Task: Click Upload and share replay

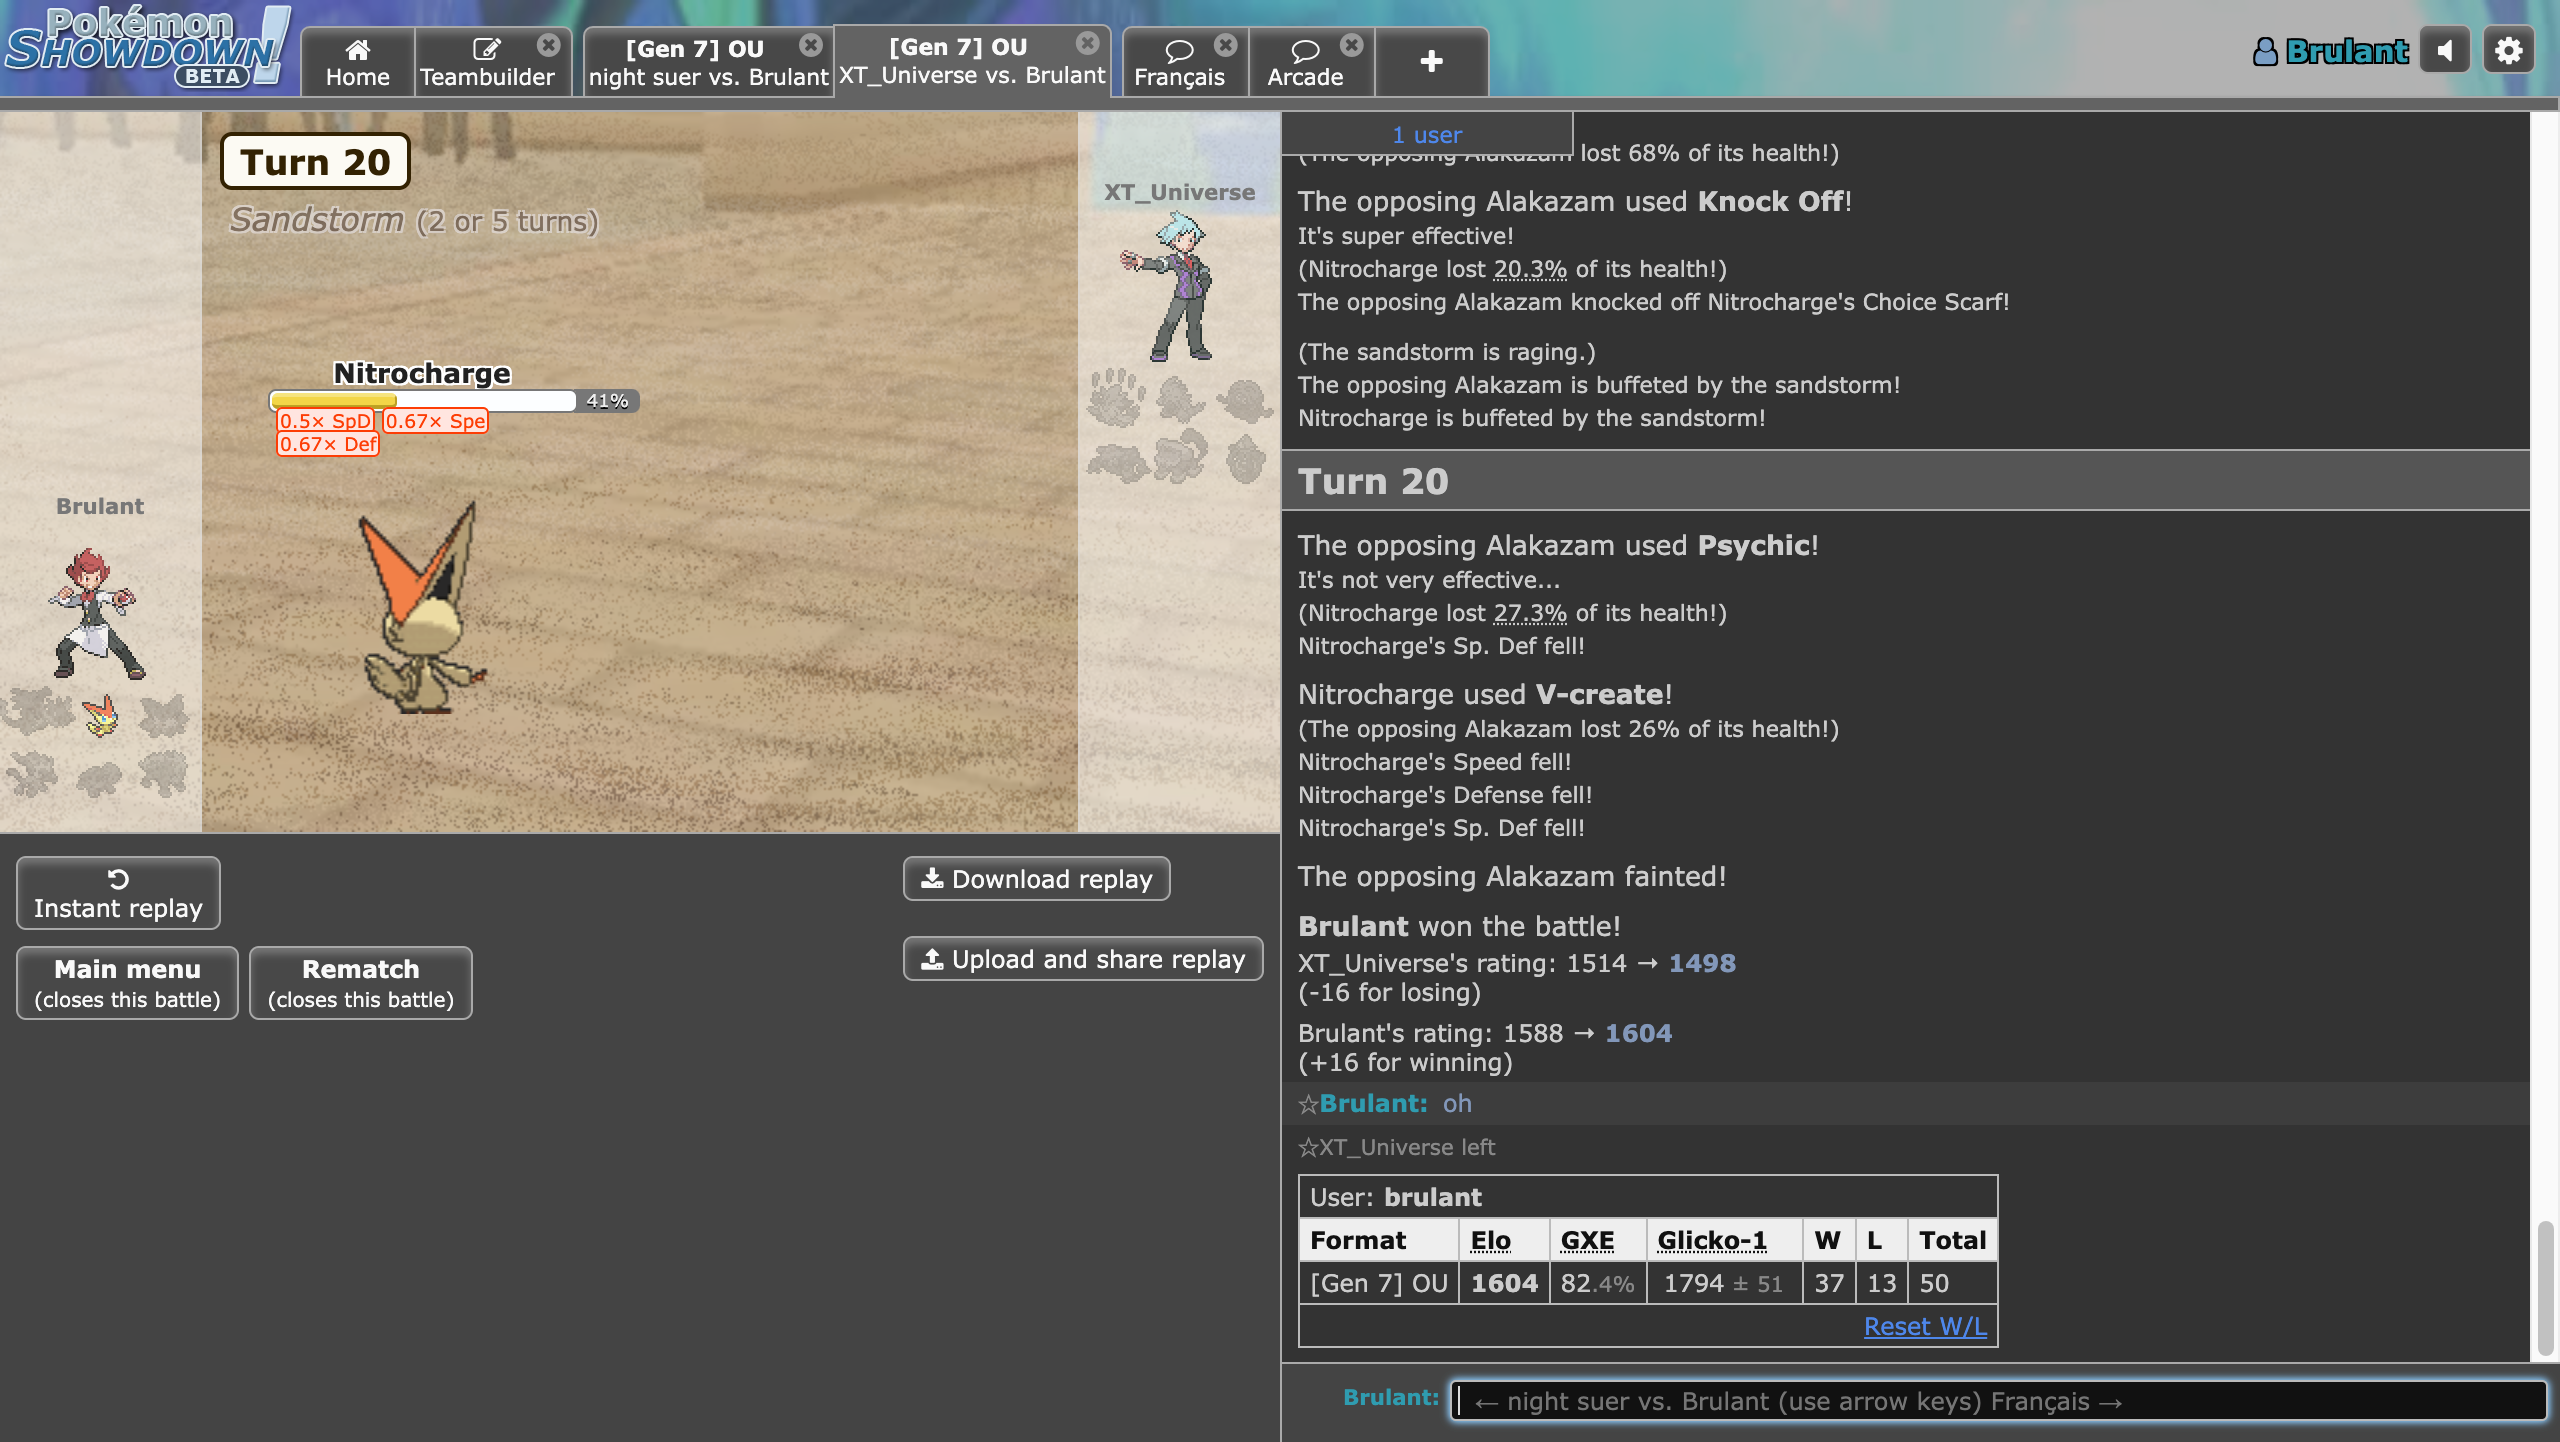Action: point(1083,959)
